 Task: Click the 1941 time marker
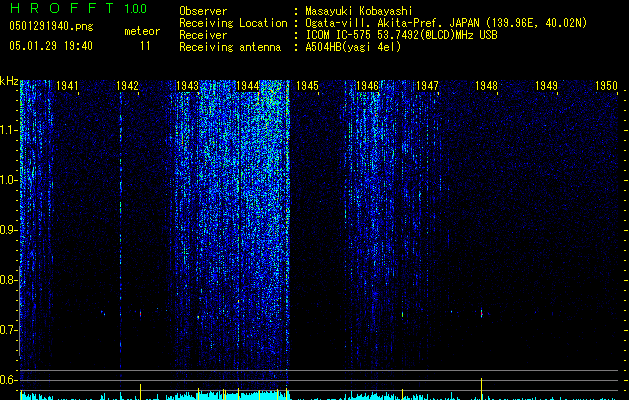67,86
